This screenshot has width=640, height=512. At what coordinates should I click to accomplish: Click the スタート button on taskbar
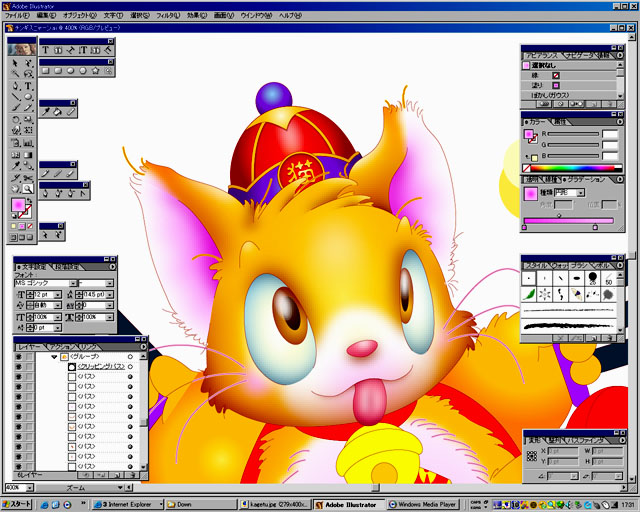pos(17,504)
